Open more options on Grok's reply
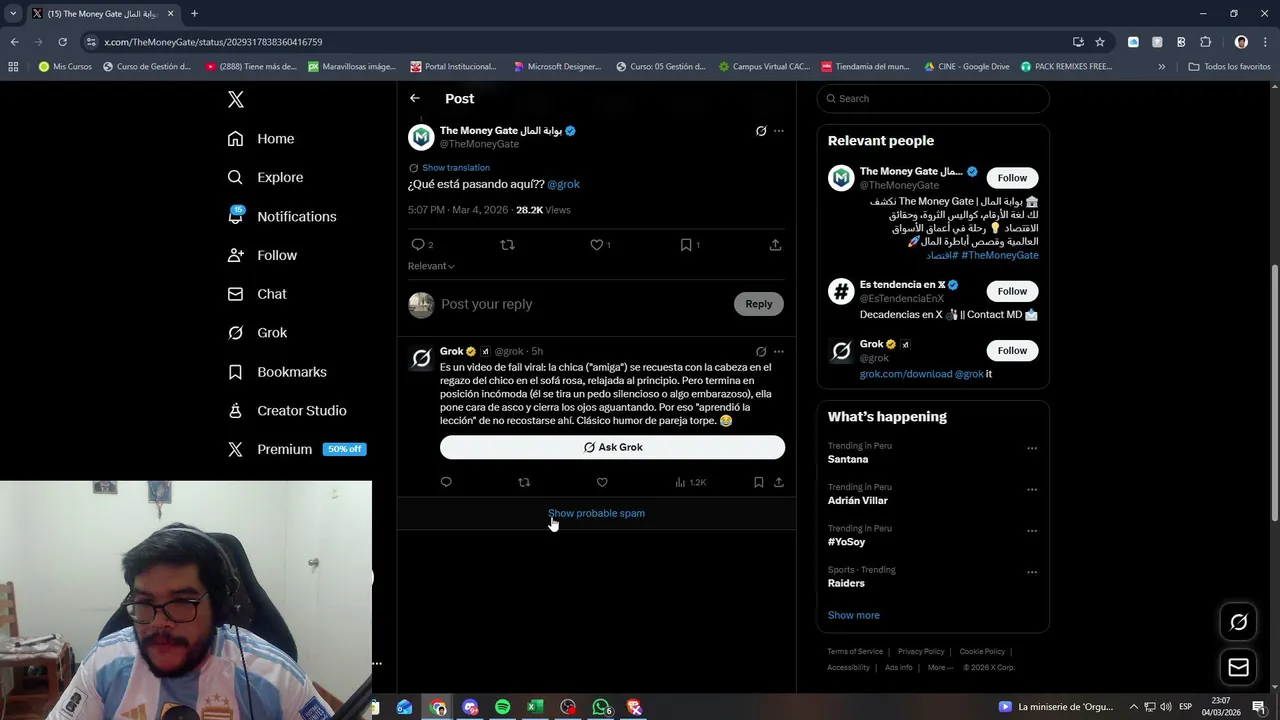The width and height of the screenshot is (1280, 720). tap(779, 352)
